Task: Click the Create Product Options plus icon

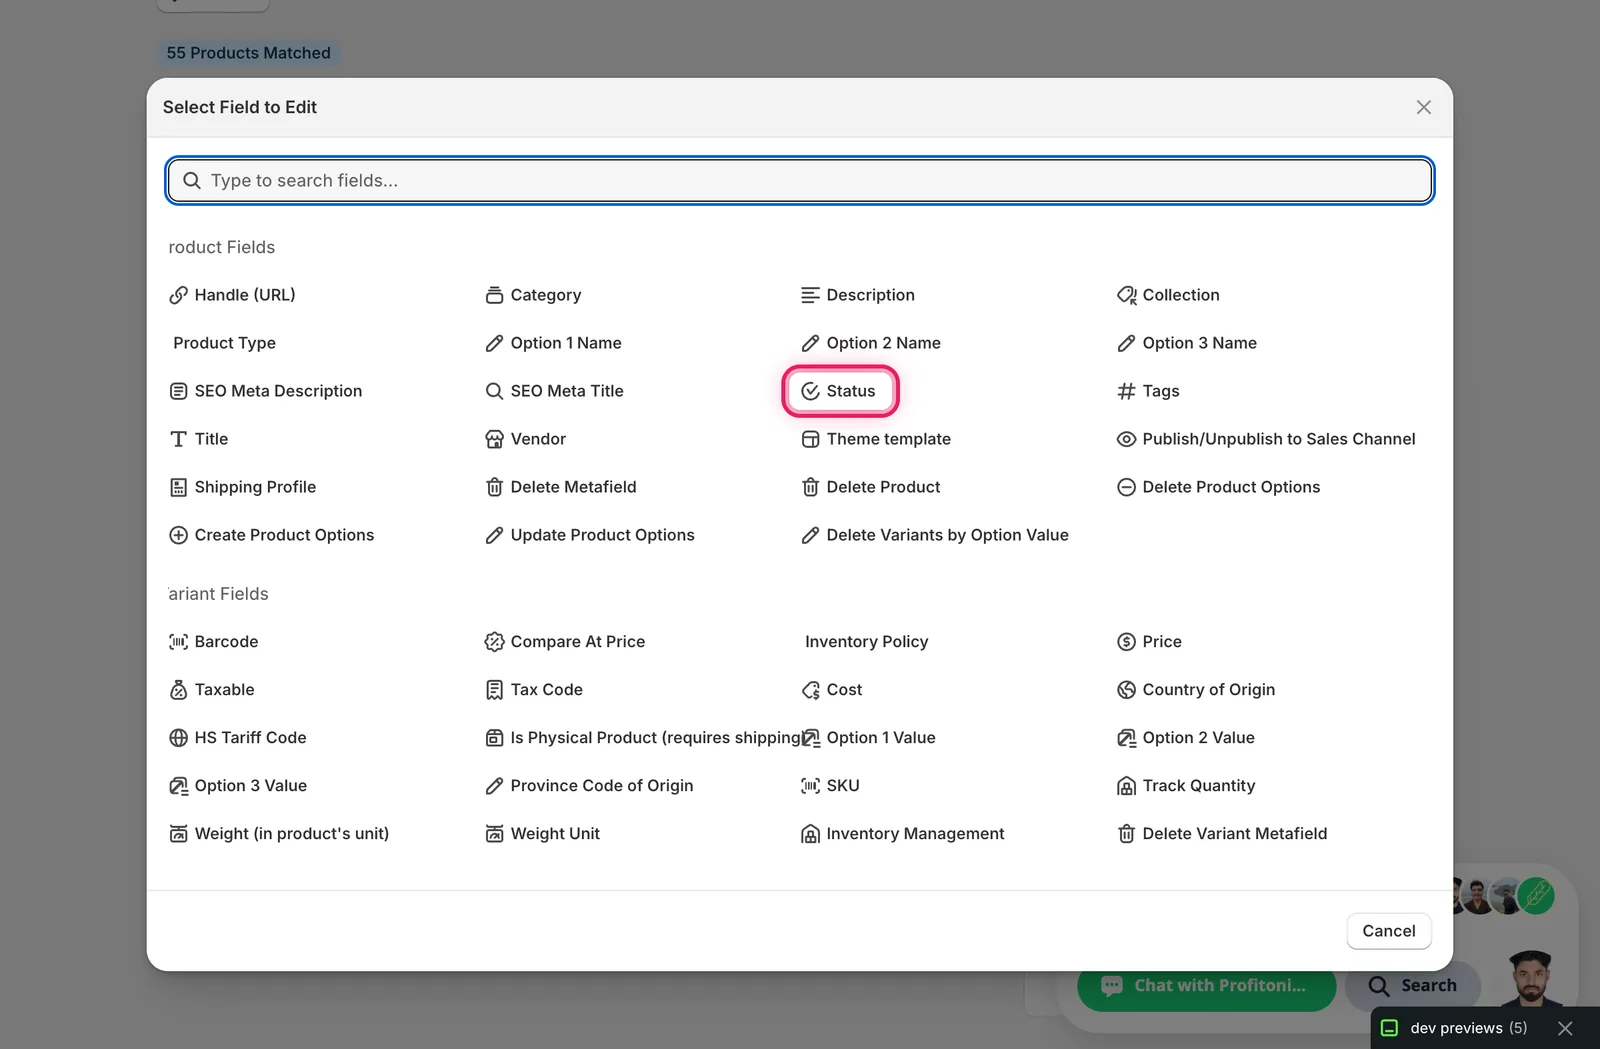Action: 178,535
